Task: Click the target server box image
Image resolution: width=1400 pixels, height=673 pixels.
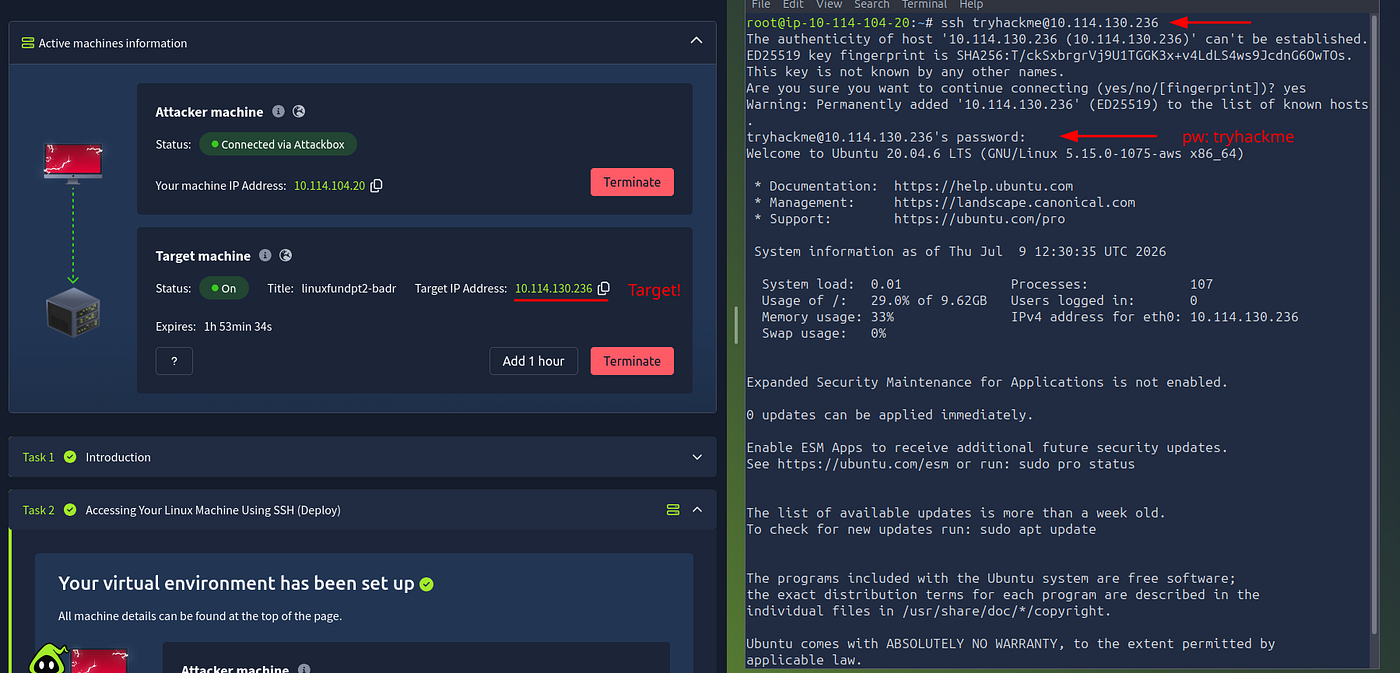Action: pyautogui.click(x=73, y=310)
